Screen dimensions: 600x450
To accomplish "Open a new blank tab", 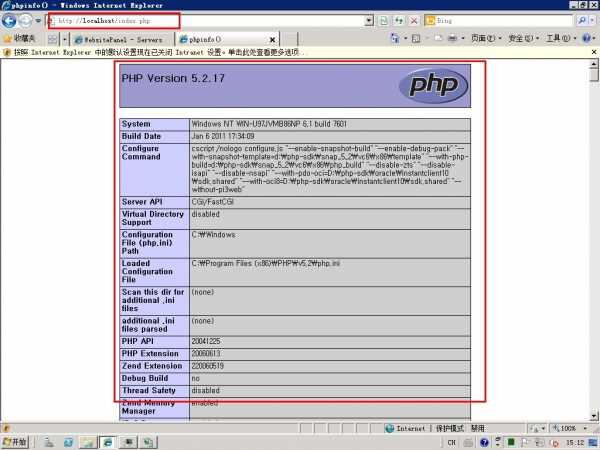I will pos(290,39).
